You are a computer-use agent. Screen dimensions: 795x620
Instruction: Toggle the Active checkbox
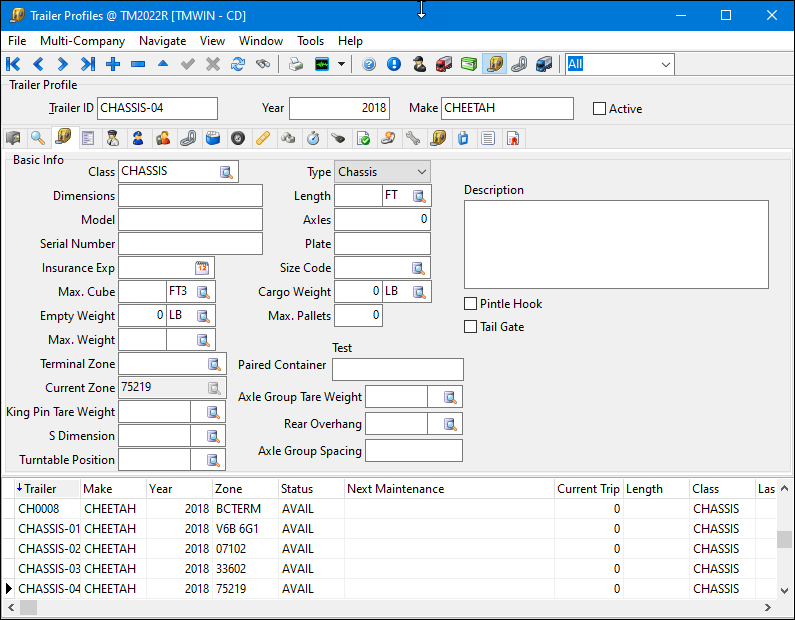[600, 109]
